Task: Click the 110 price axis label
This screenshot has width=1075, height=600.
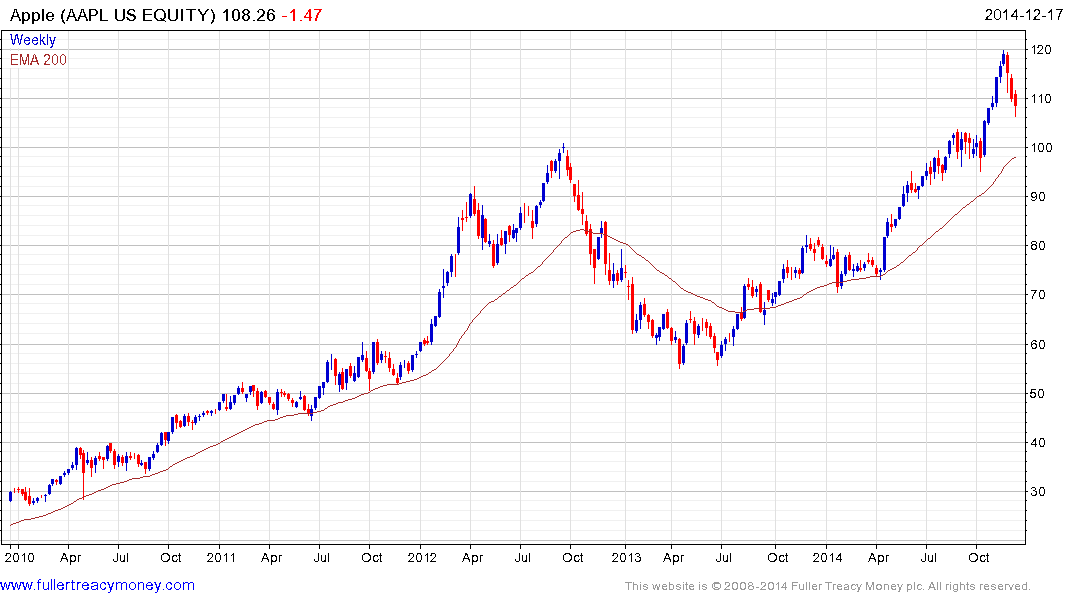Action: pyautogui.click(x=1041, y=99)
